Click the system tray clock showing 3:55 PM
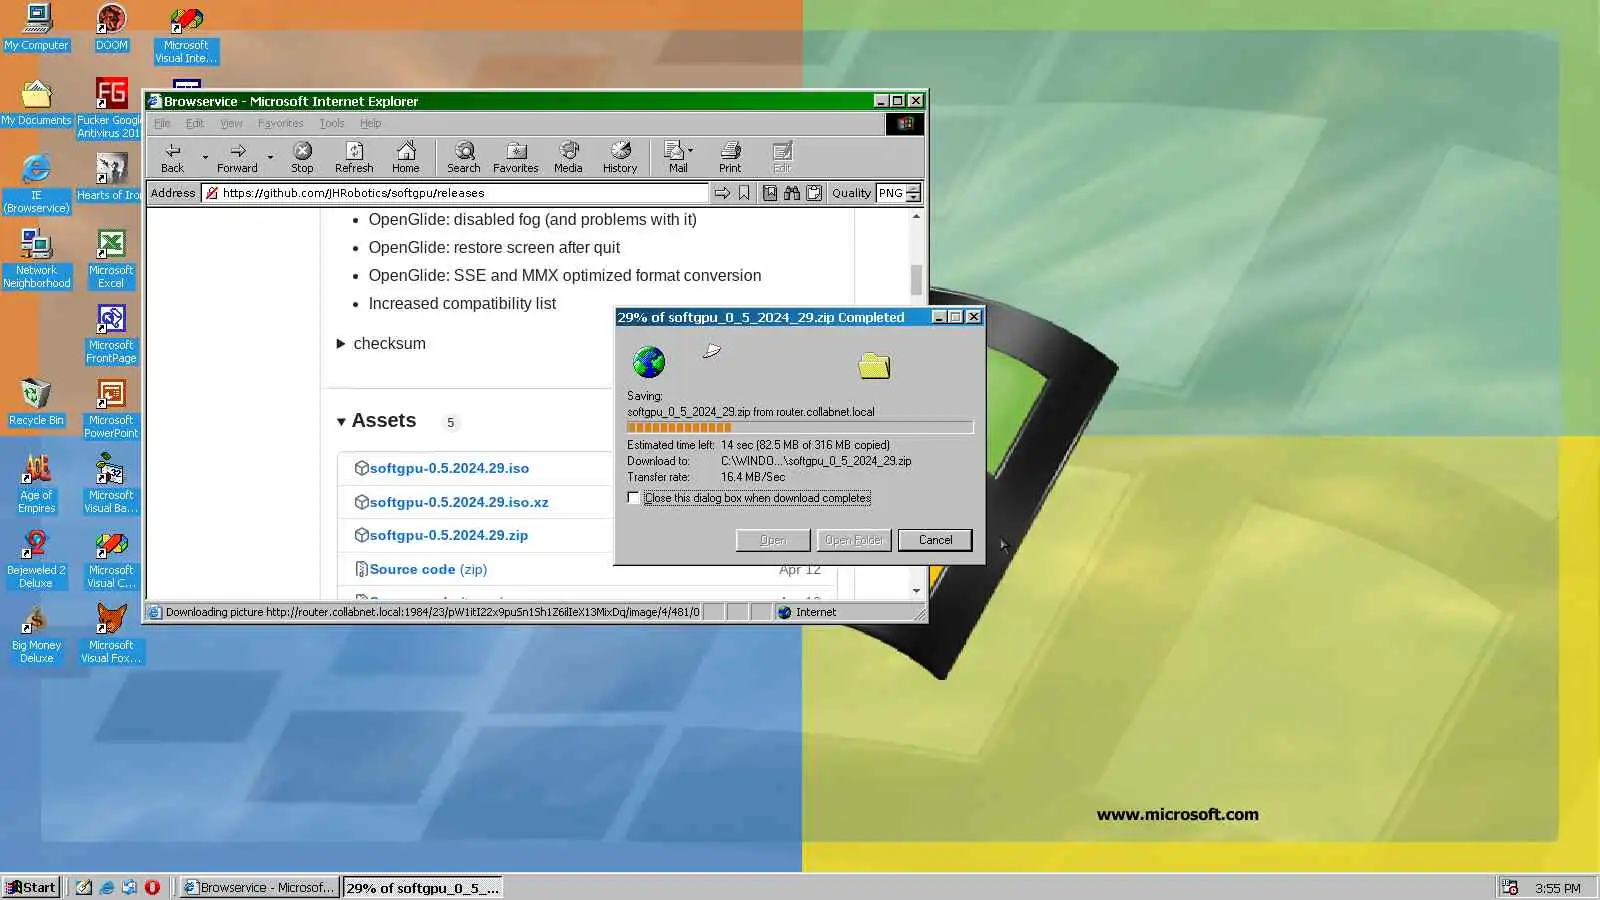The image size is (1600, 900). [x=1558, y=888]
